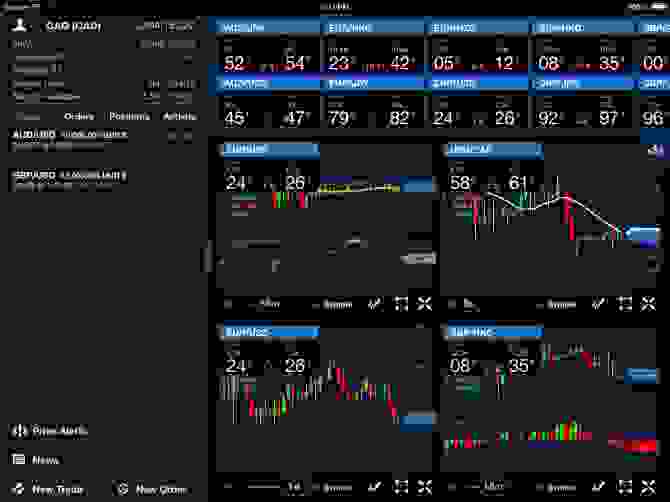
Task: Open the News label
Action: click(45, 460)
